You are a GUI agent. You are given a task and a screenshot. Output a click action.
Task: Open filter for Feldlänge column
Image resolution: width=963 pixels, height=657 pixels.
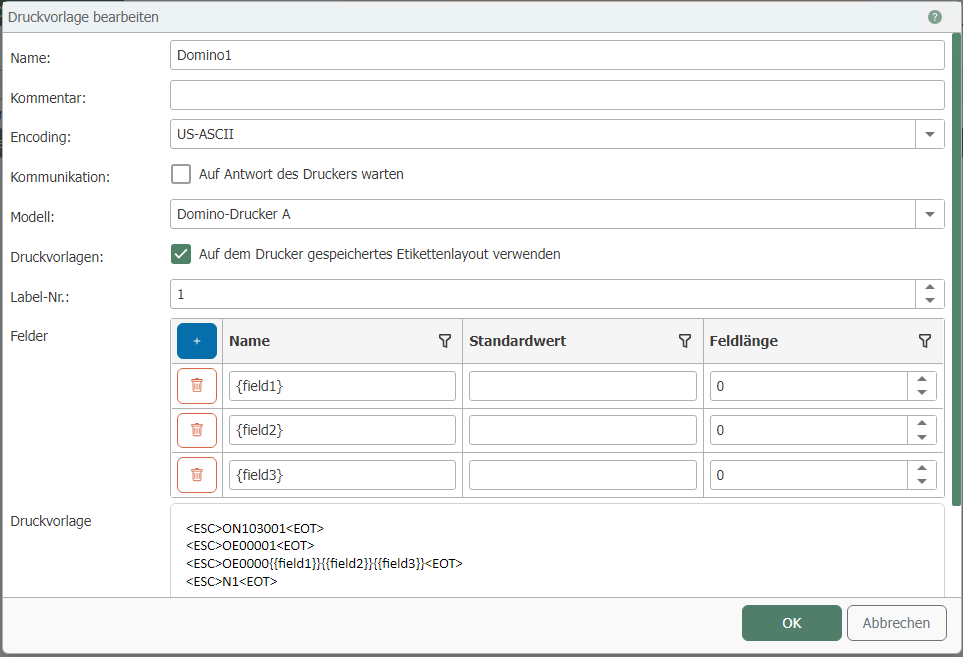[x=925, y=341]
